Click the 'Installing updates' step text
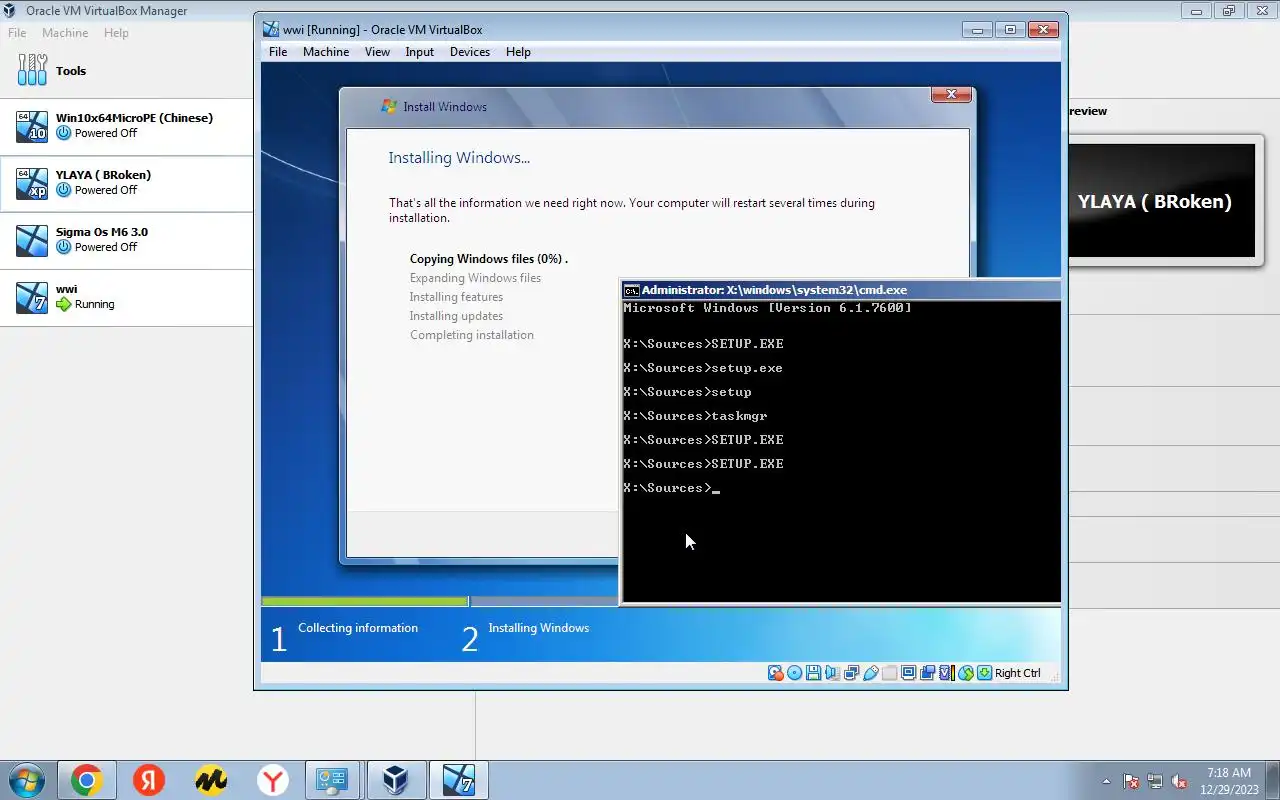 456,316
